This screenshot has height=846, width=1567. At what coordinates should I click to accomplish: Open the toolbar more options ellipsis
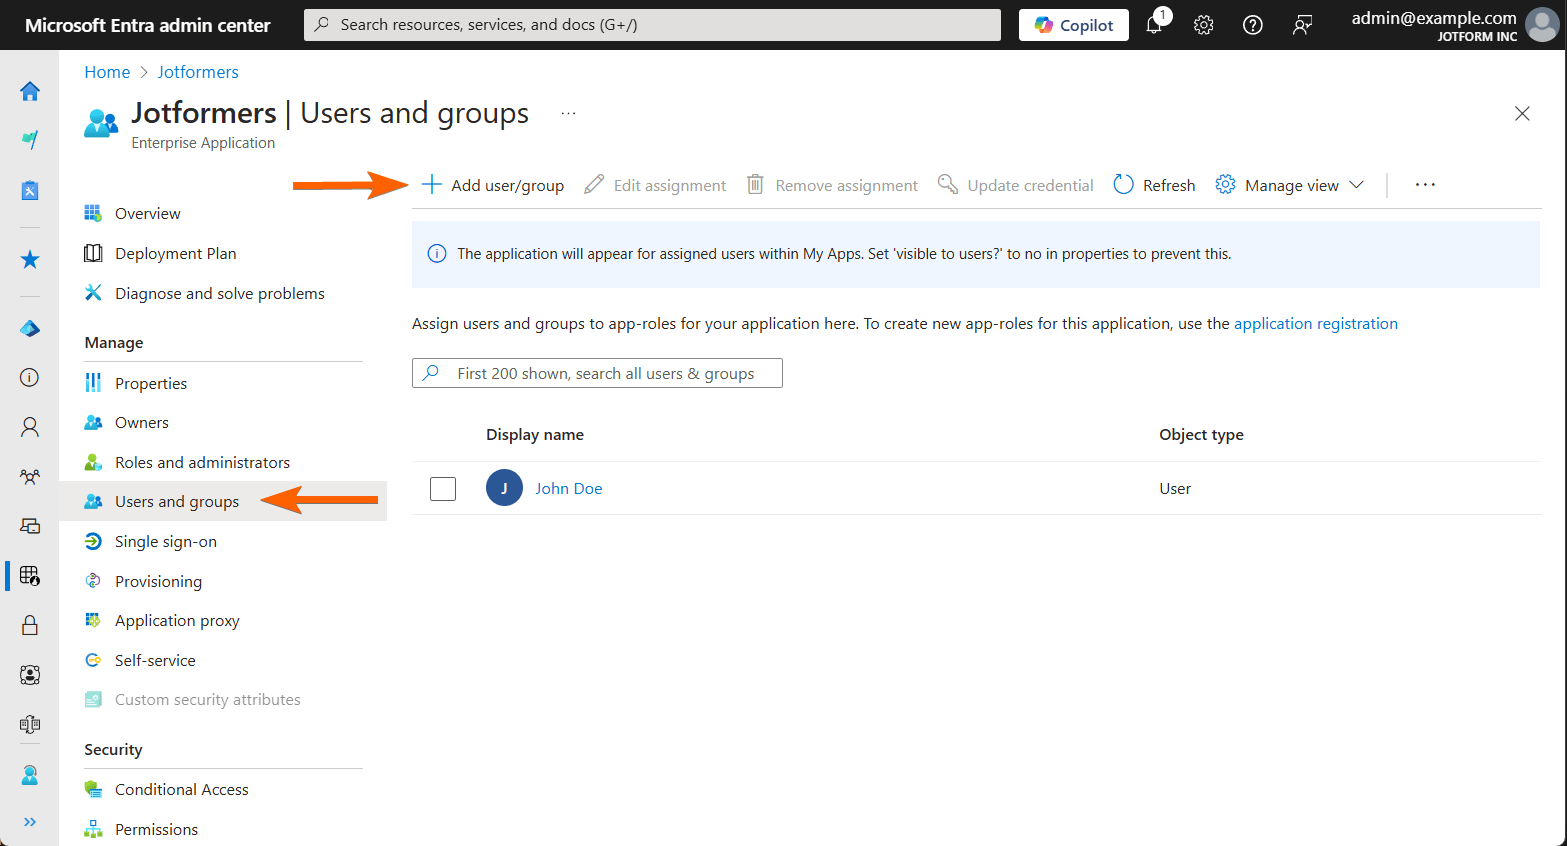tap(1425, 185)
